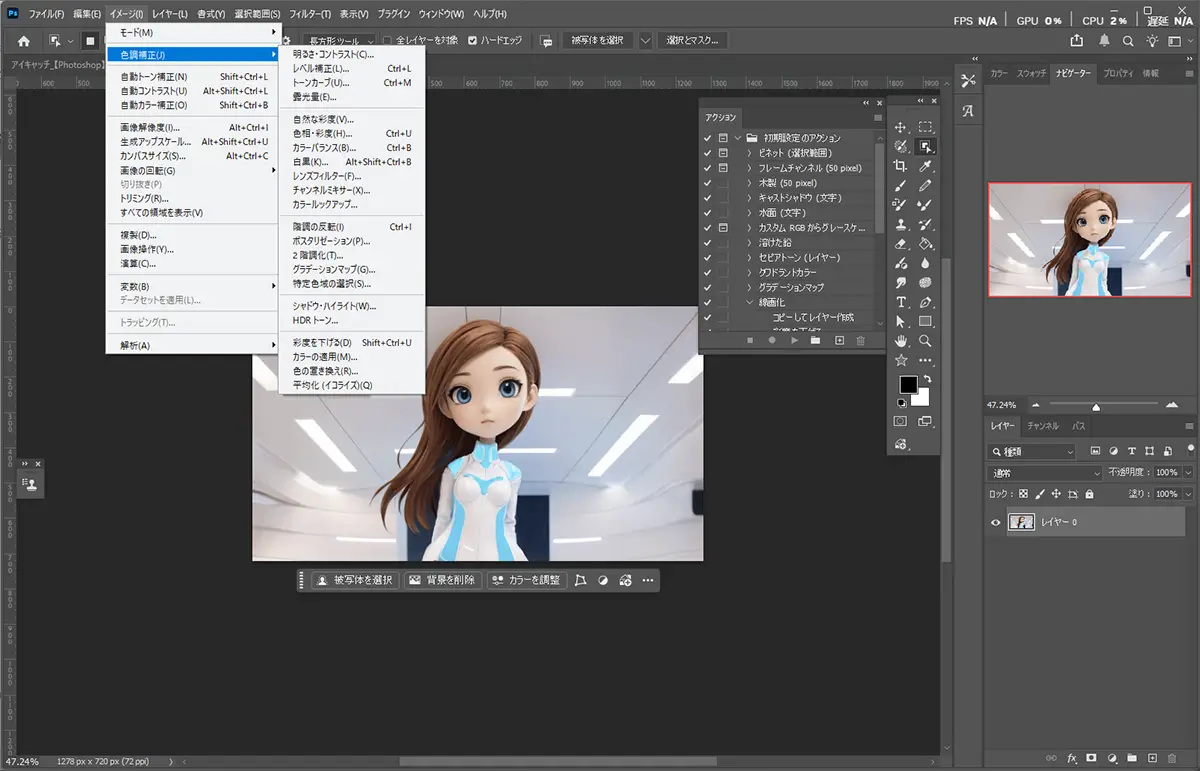Select the Crop tool in toolbox

tap(901, 166)
